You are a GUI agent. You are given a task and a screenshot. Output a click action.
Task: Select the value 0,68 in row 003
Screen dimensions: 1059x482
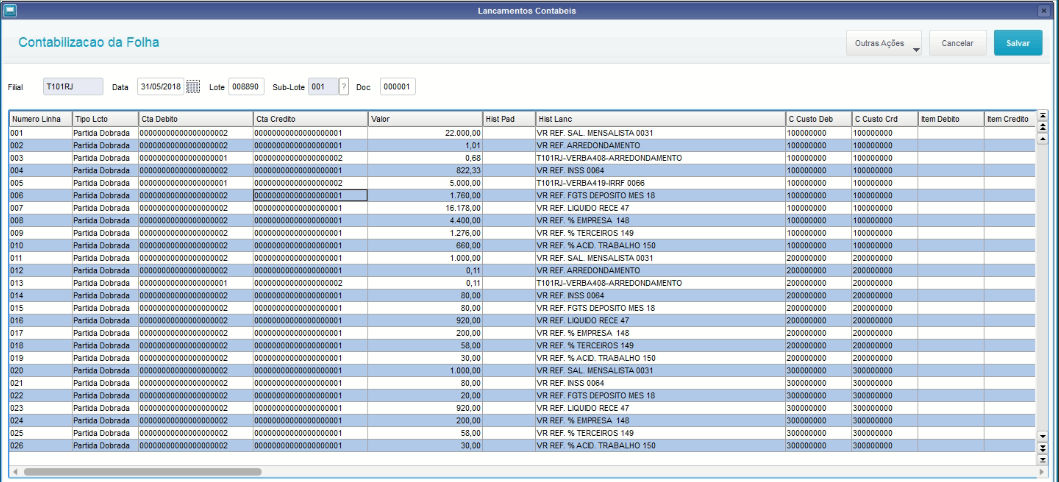[425, 158]
